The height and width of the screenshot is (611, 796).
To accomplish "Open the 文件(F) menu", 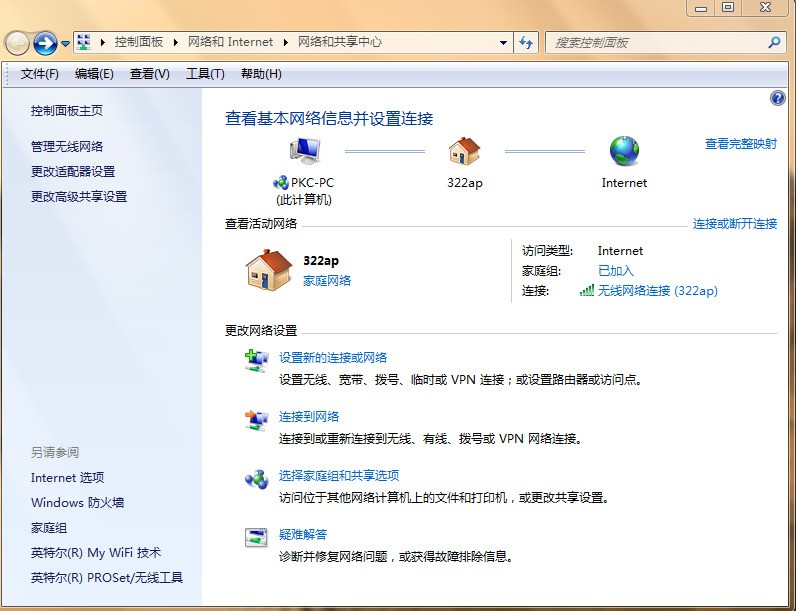I will point(40,74).
